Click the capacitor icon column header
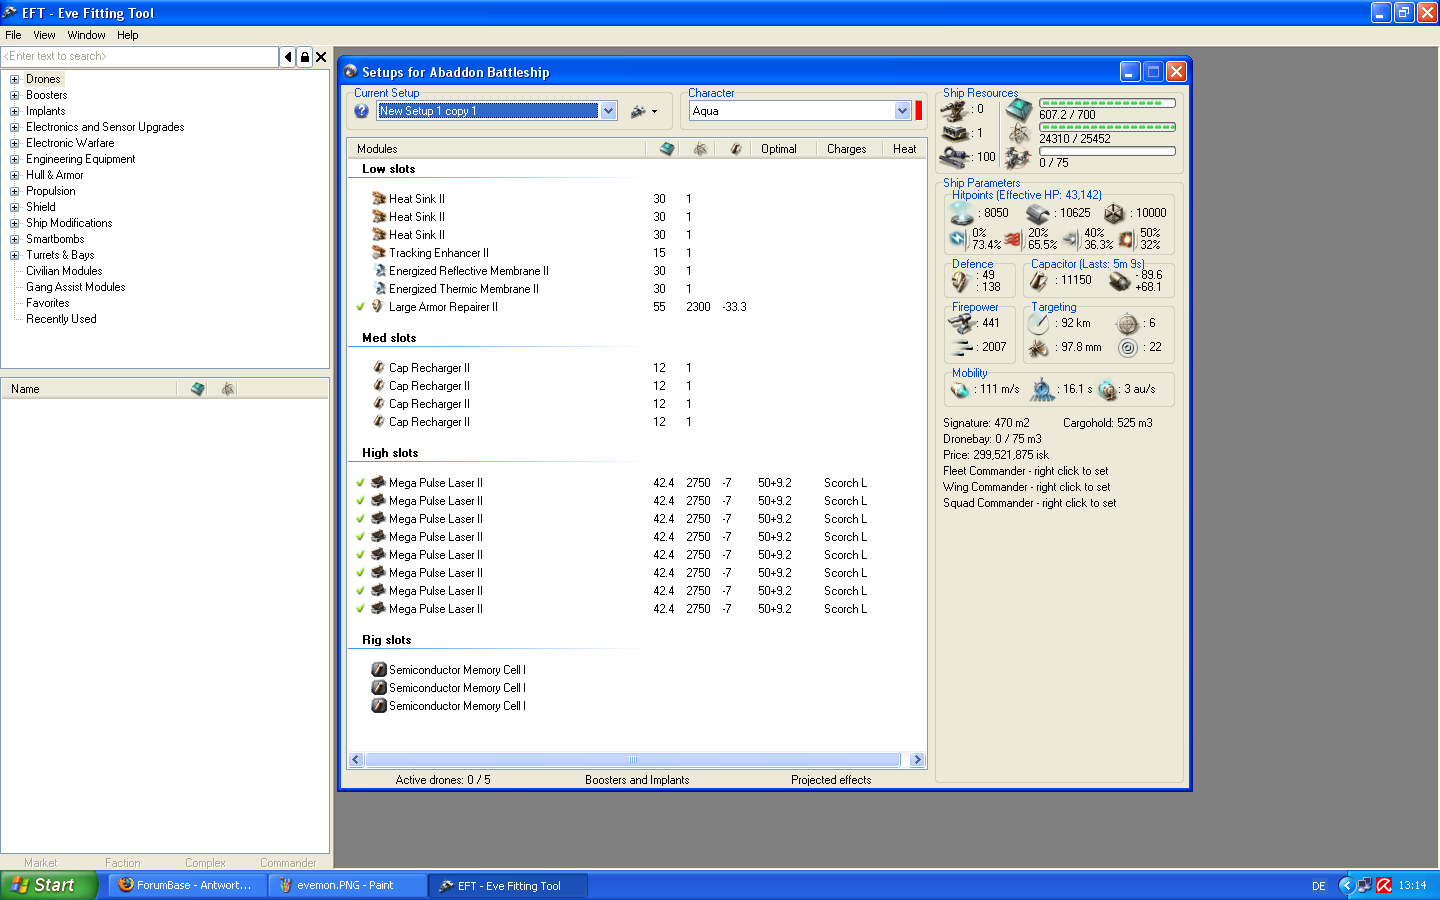 (x=735, y=149)
